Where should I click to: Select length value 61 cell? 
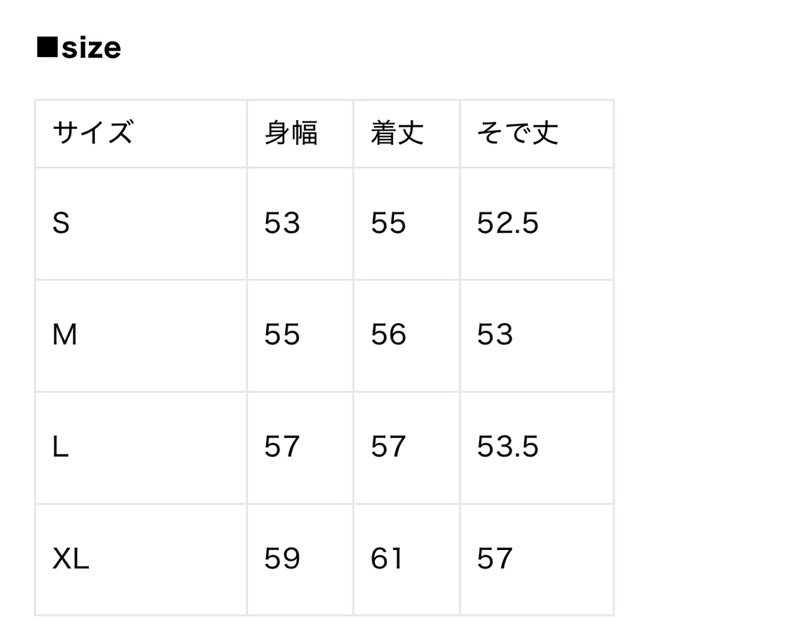pos(387,558)
